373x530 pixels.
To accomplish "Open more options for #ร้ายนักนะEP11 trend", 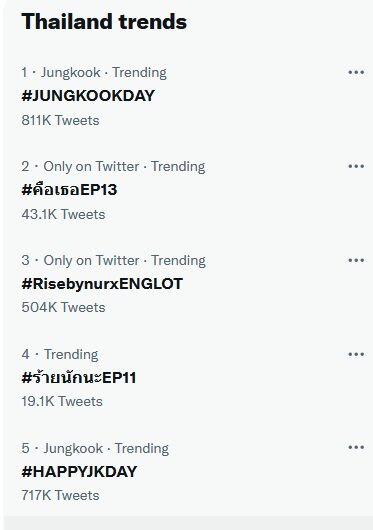I will click(356, 354).
